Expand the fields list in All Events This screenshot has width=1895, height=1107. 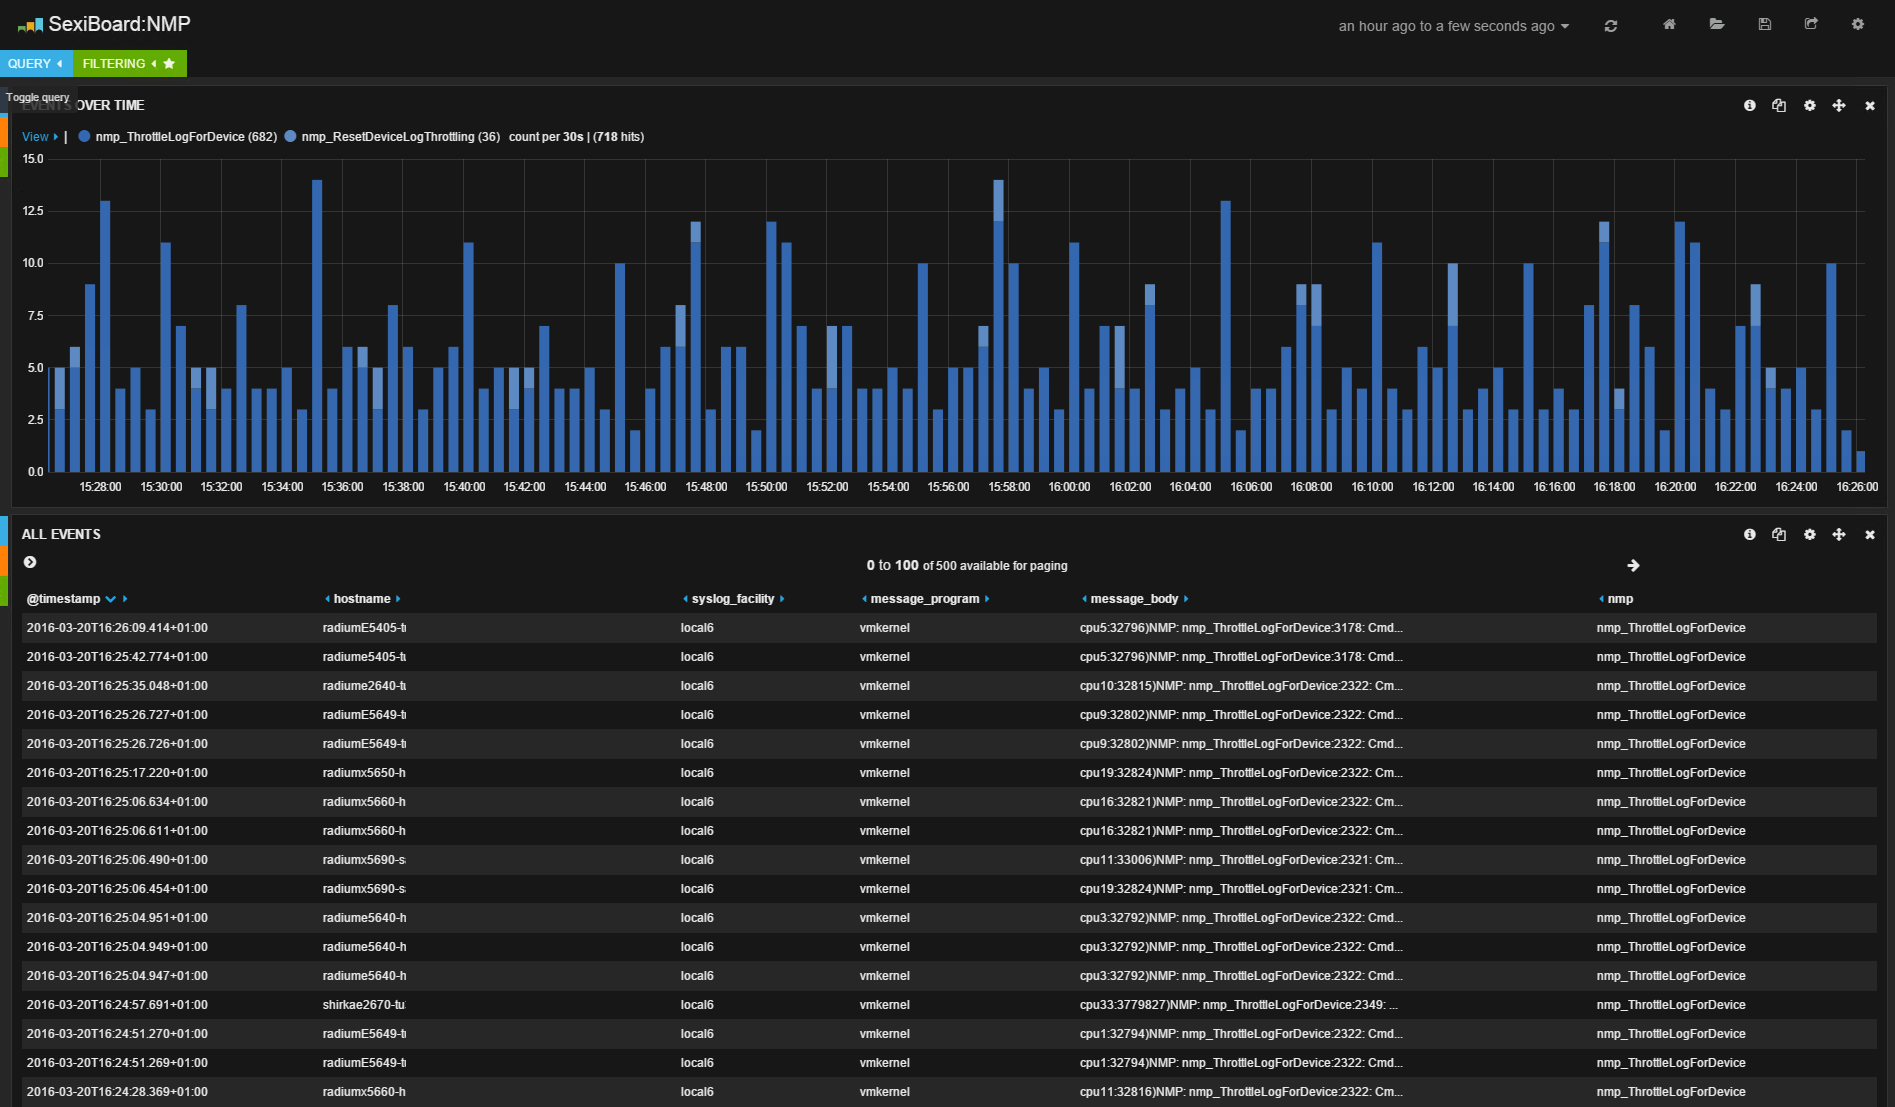(30, 563)
